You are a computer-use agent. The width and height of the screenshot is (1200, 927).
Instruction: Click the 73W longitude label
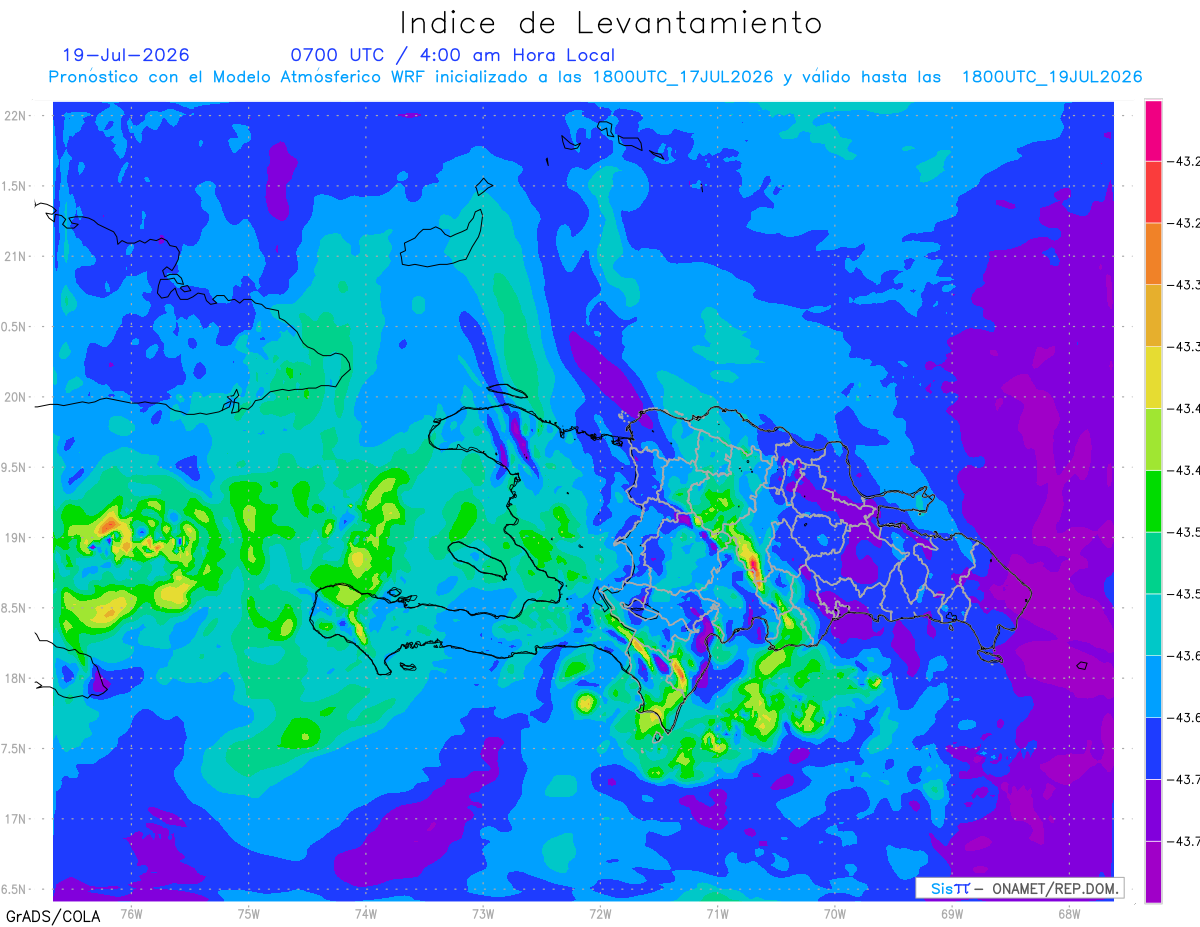point(483,913)
